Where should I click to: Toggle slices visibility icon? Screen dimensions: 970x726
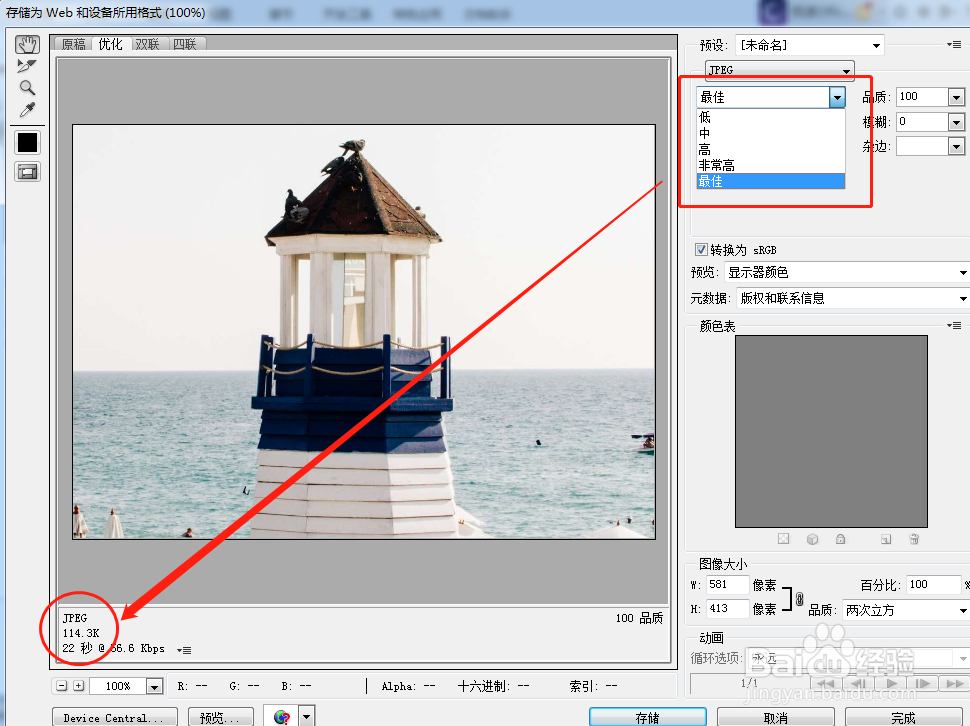[x=27, y=172]
